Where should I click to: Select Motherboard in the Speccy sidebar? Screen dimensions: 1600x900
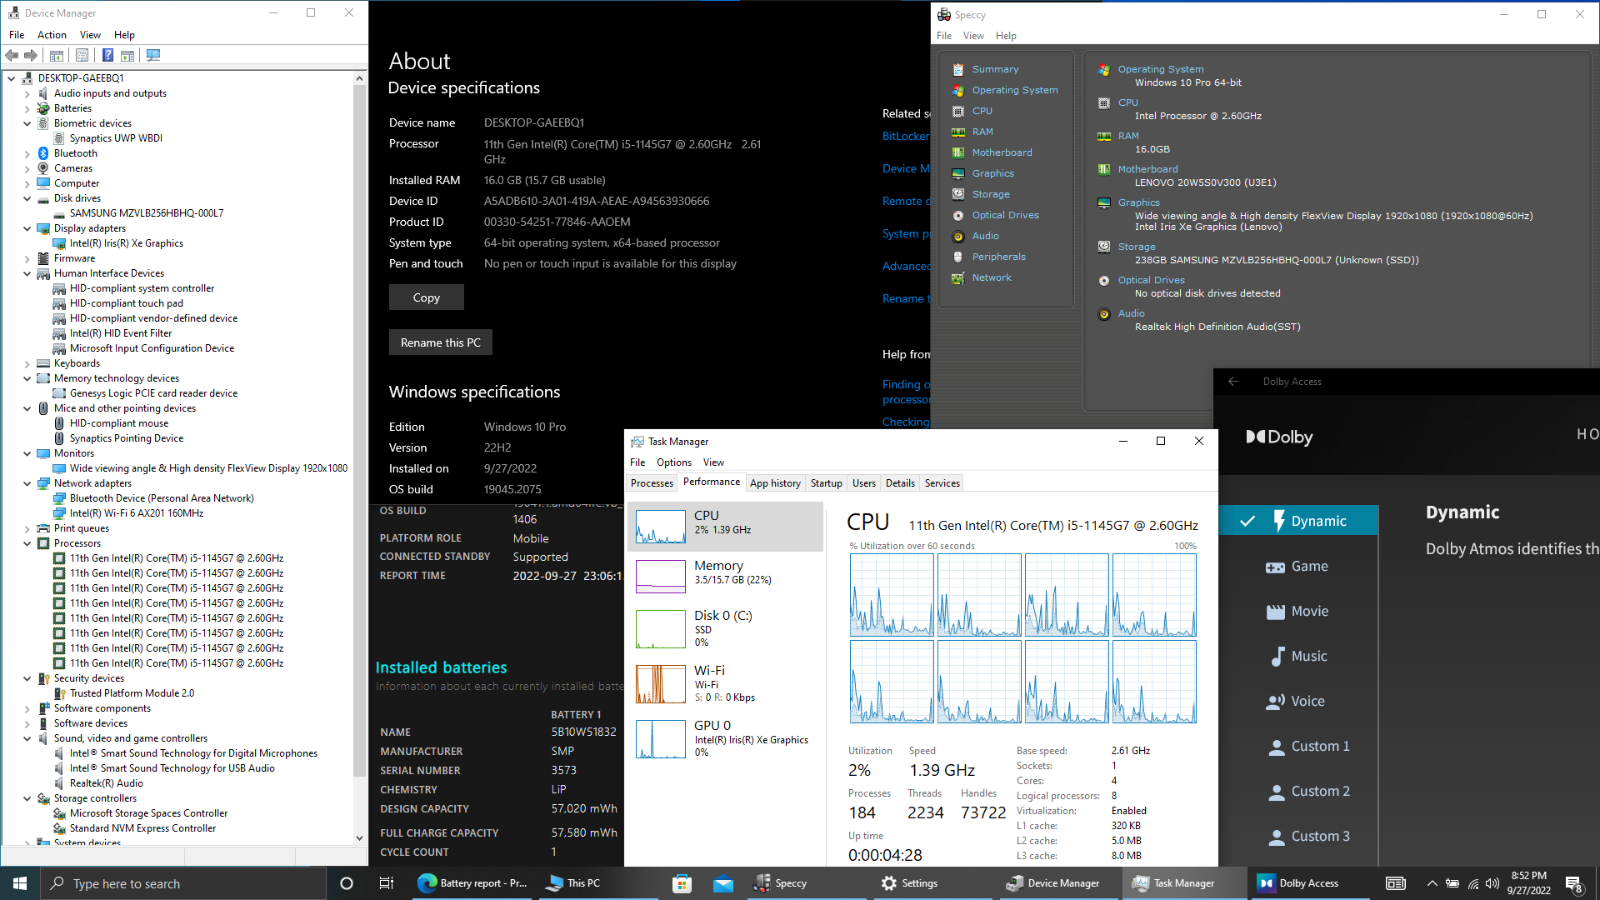coord(1002,153)
